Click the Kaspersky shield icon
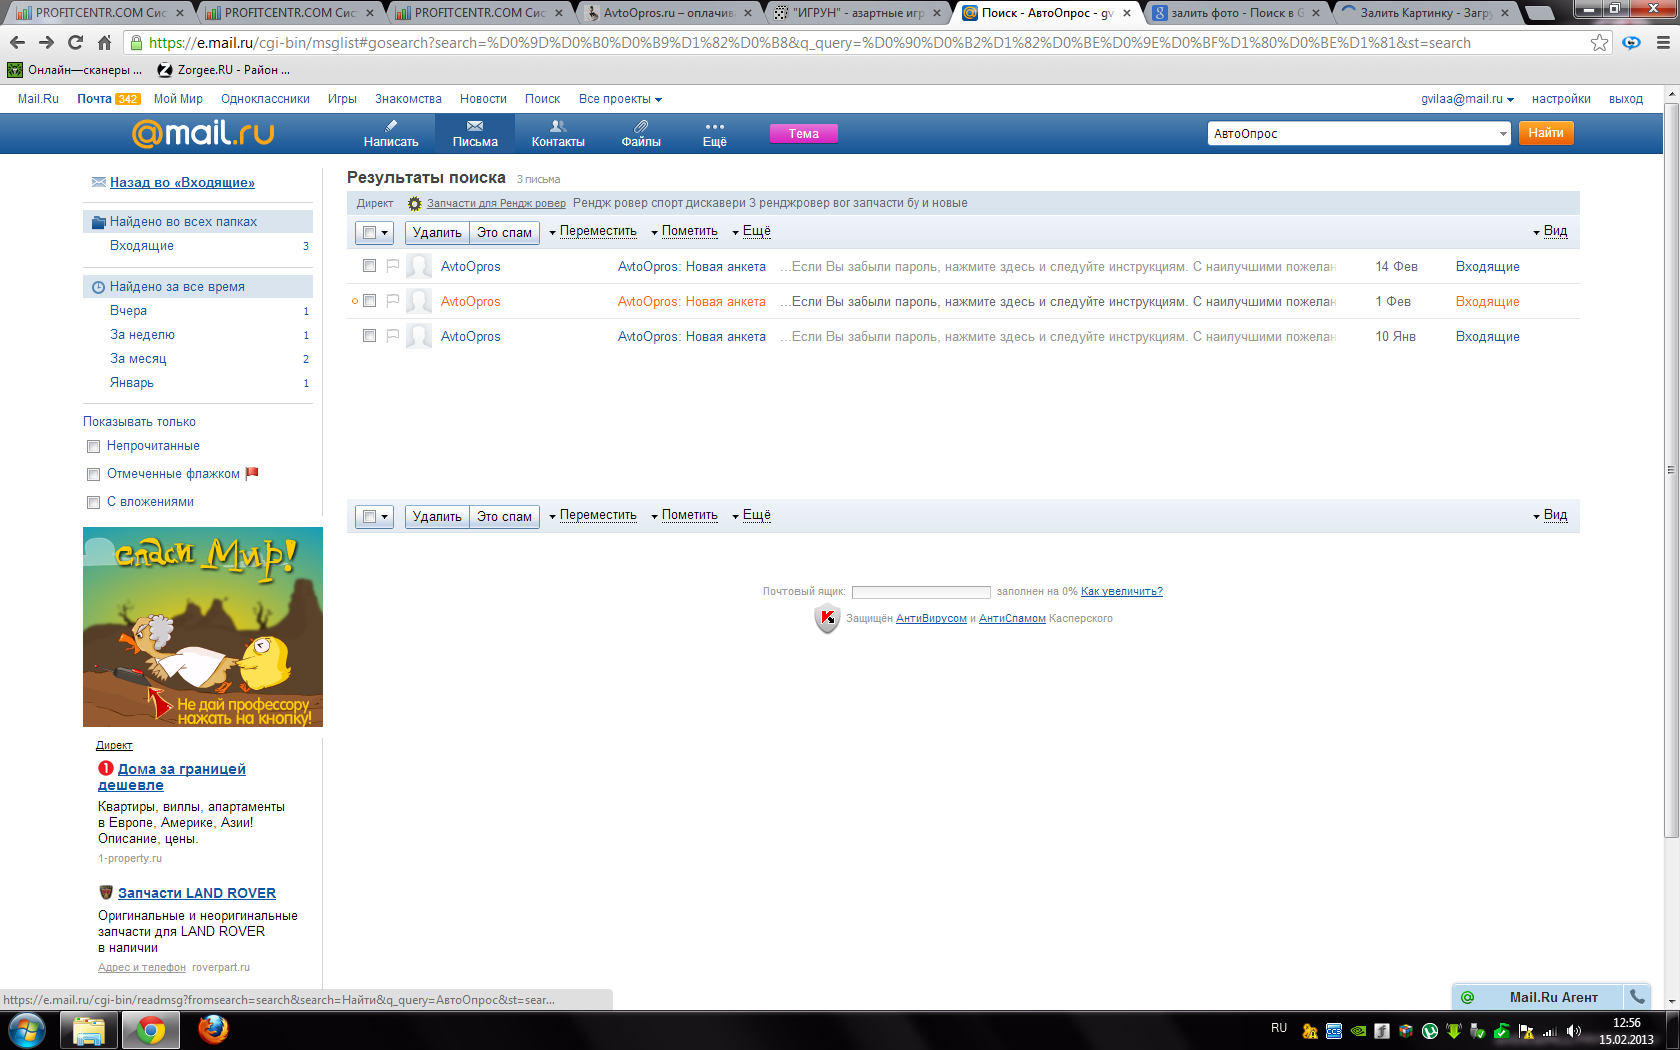Screen dimensions: 1680x1050 [827, 619]
